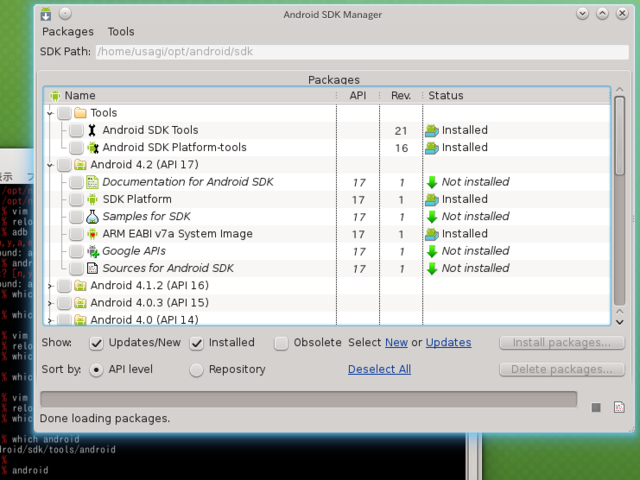640x480 pixels.
Task: Check the Tools group checkbox
Action: 64,113
